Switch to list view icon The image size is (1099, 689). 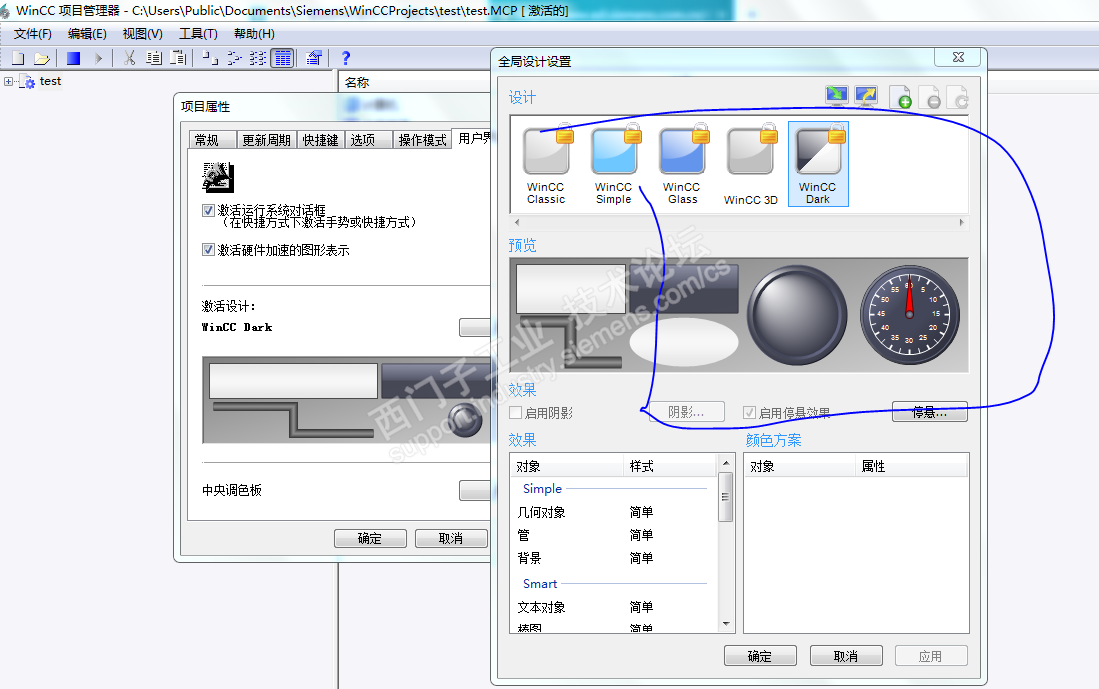[258, 58]
